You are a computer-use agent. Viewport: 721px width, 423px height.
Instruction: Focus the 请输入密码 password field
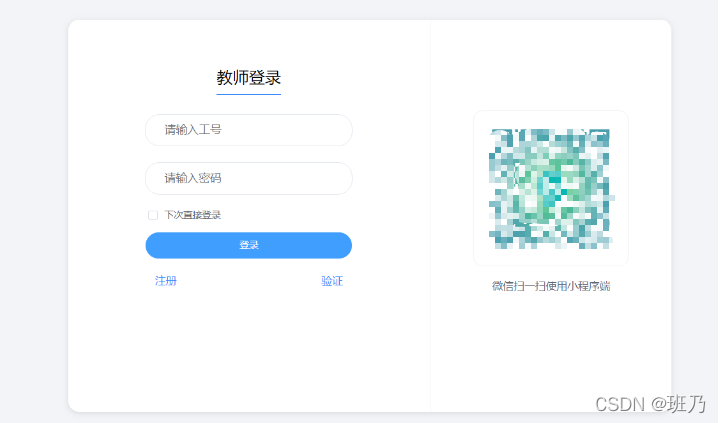click(x=249, y=178)
